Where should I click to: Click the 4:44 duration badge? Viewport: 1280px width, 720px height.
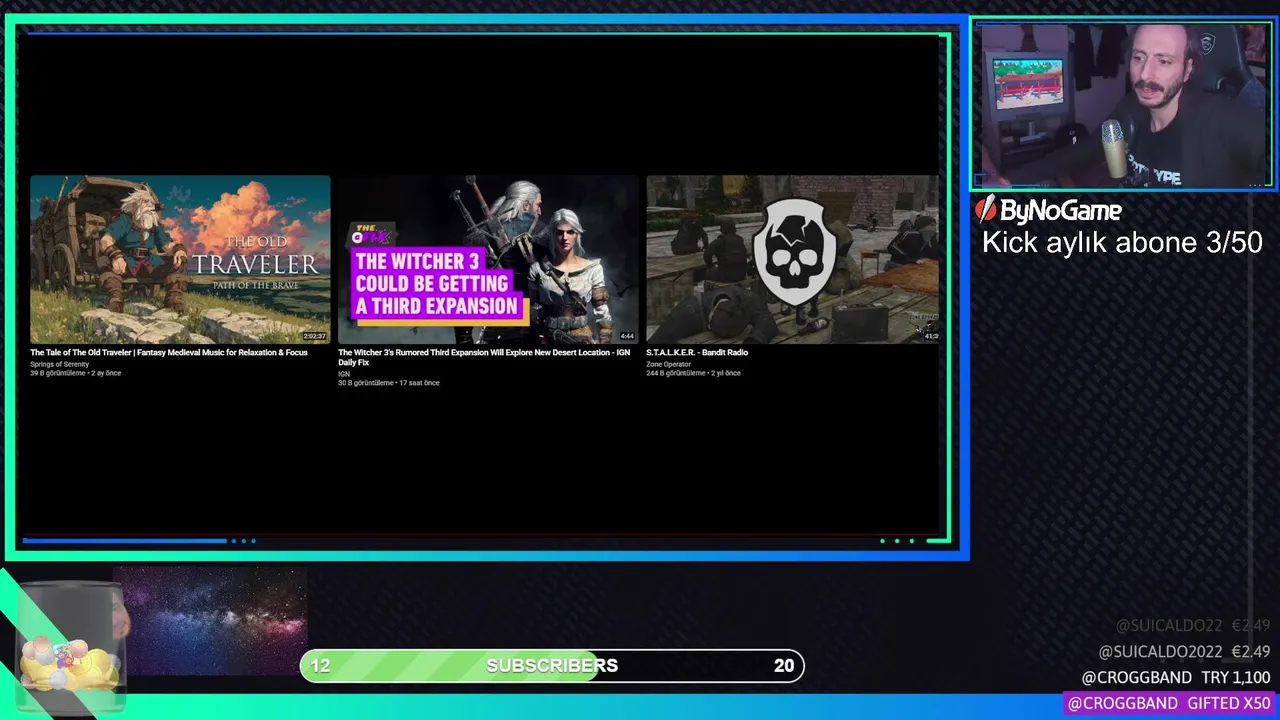(627, 336)
